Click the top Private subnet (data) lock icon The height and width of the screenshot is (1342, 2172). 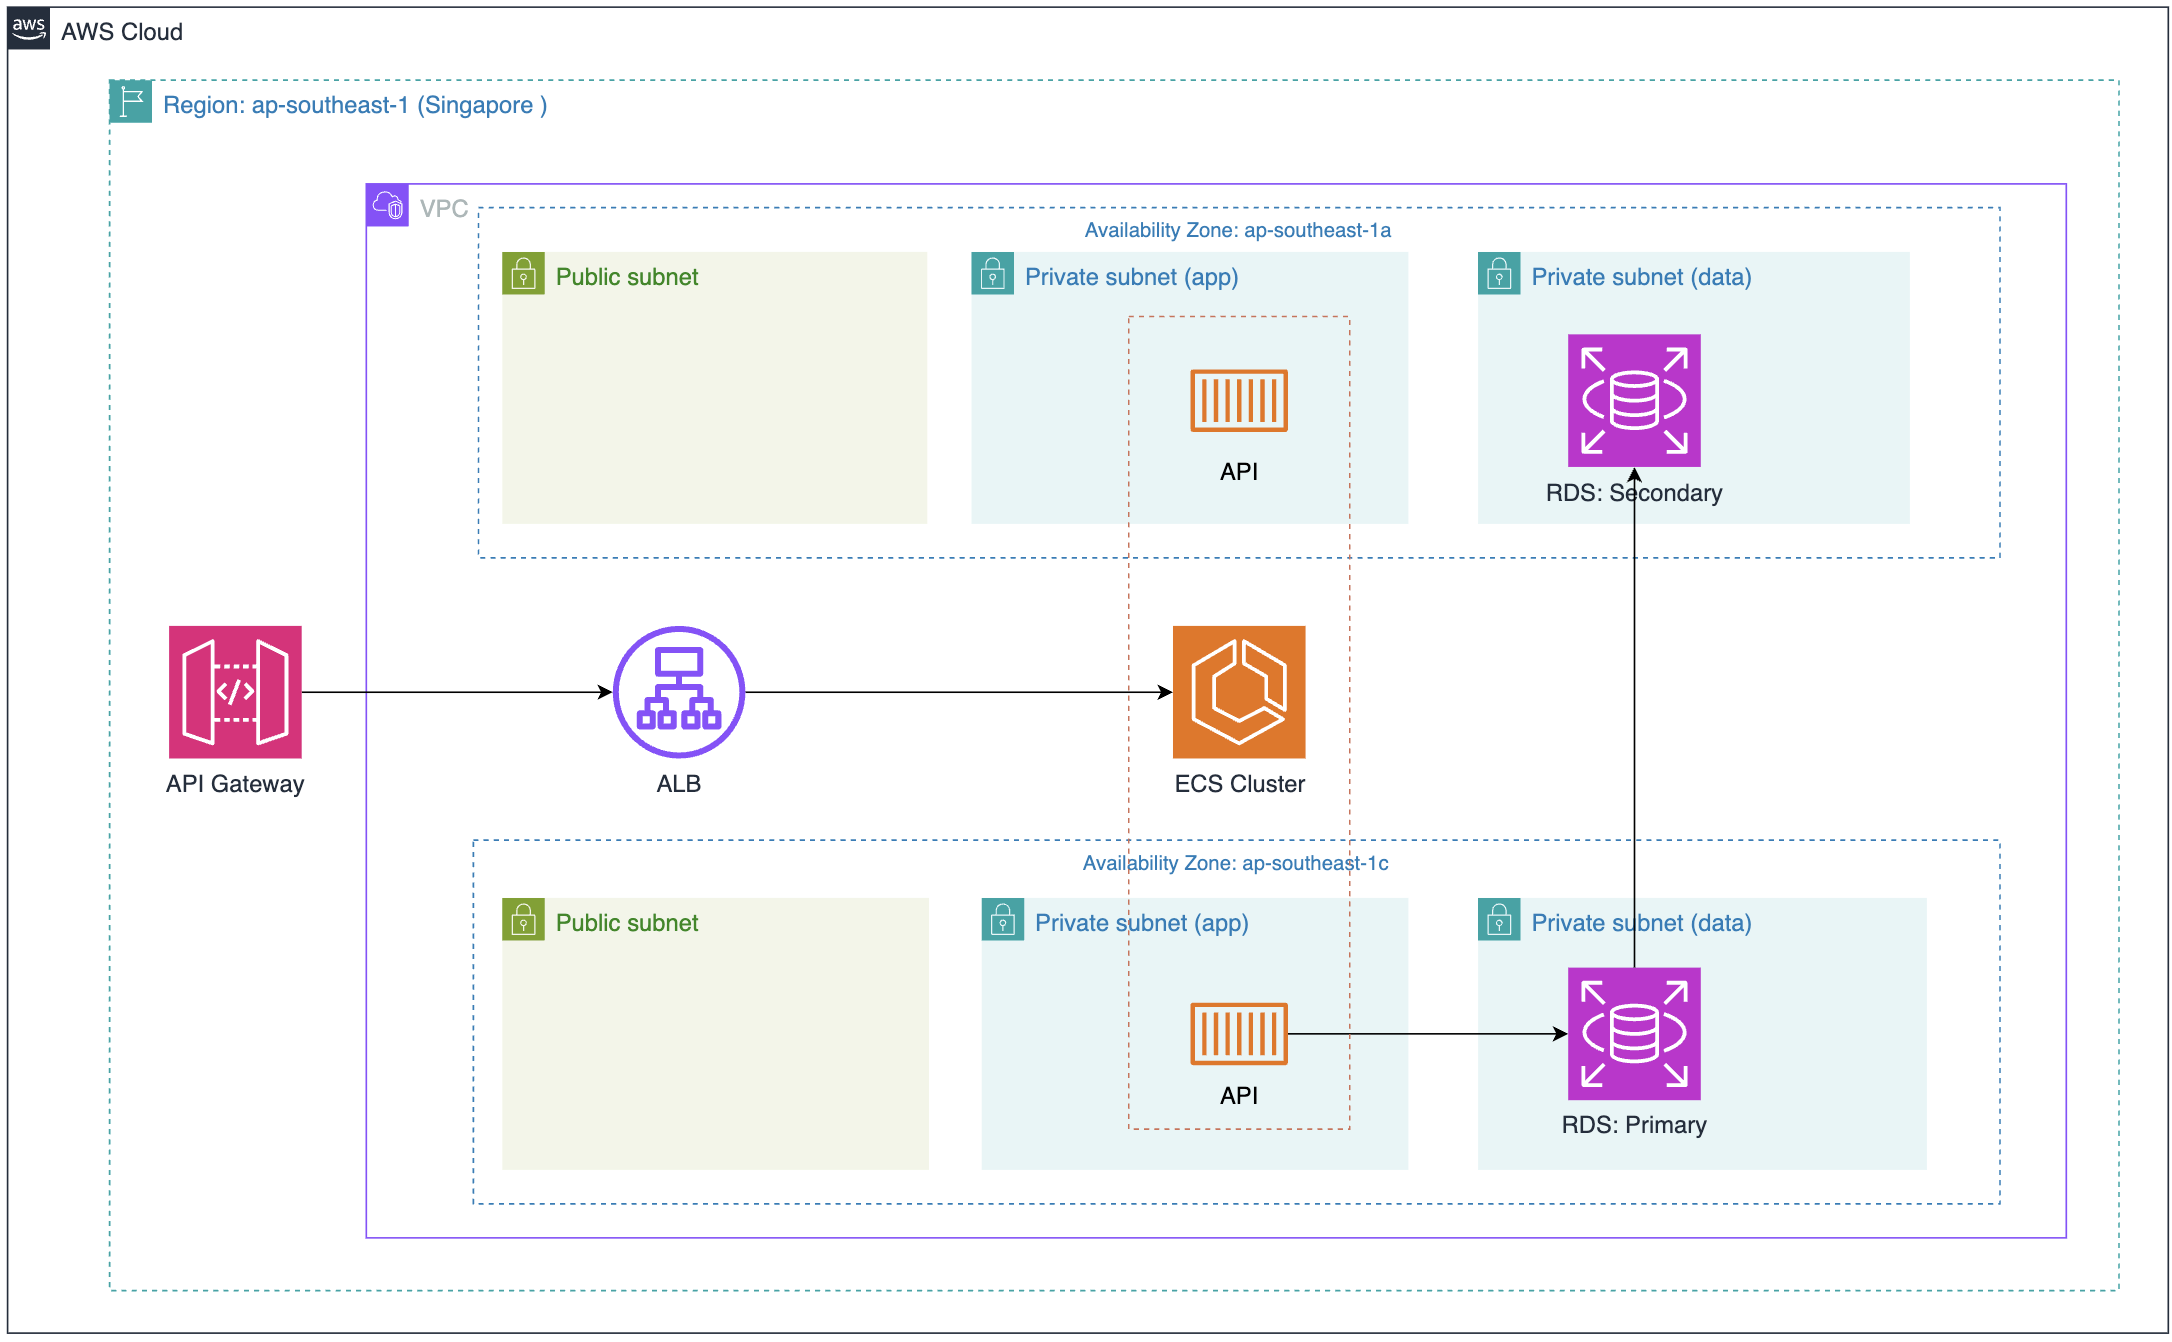(1499, 273)
